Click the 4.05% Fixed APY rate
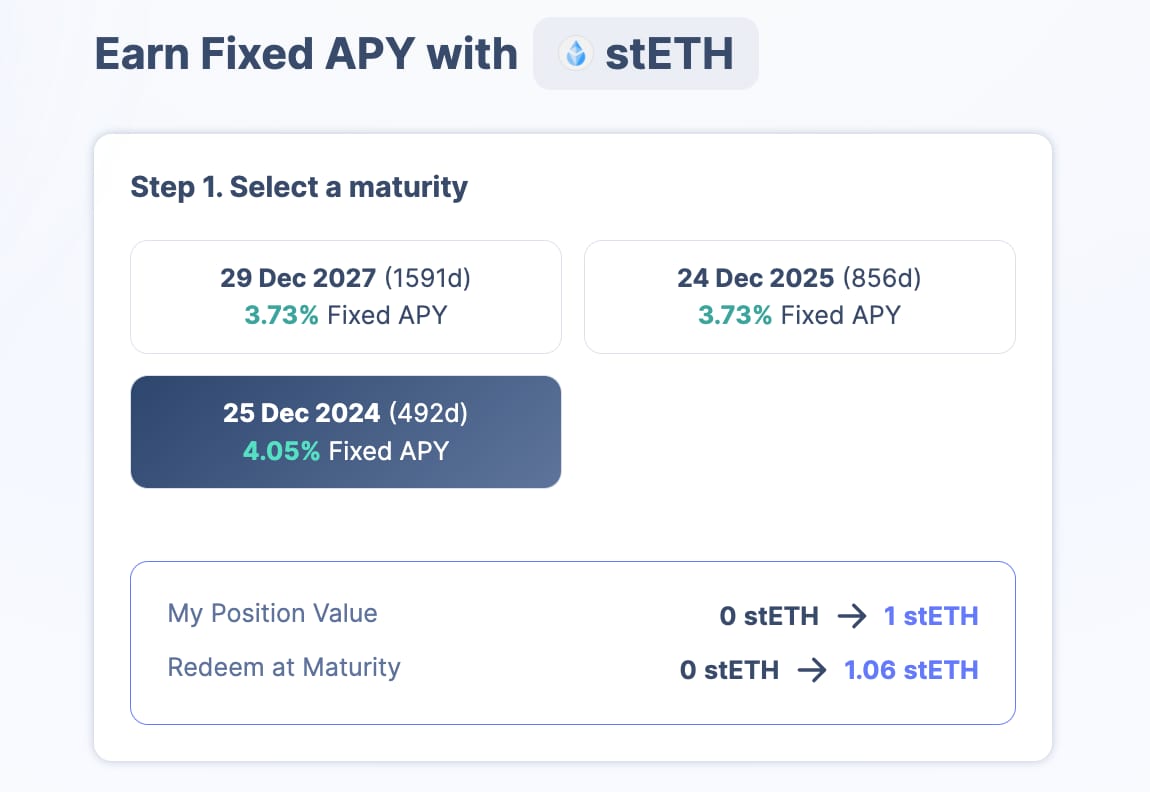 pos(281,451)
